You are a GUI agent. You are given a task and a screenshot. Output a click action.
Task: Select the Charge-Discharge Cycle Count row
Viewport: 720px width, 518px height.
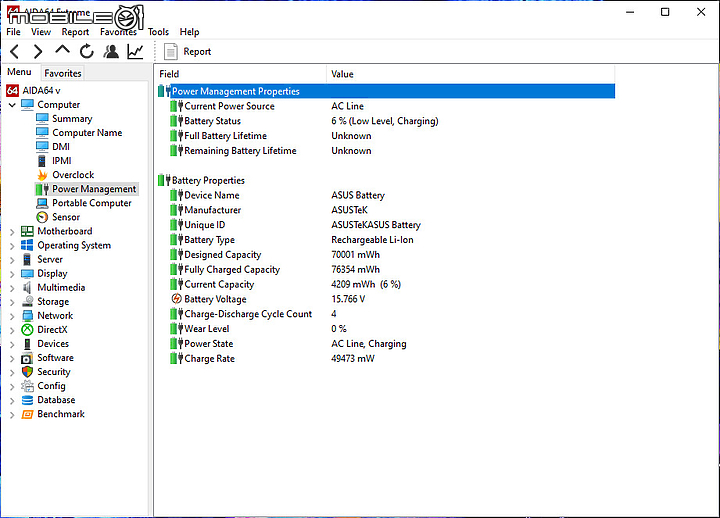pos(386,314)
